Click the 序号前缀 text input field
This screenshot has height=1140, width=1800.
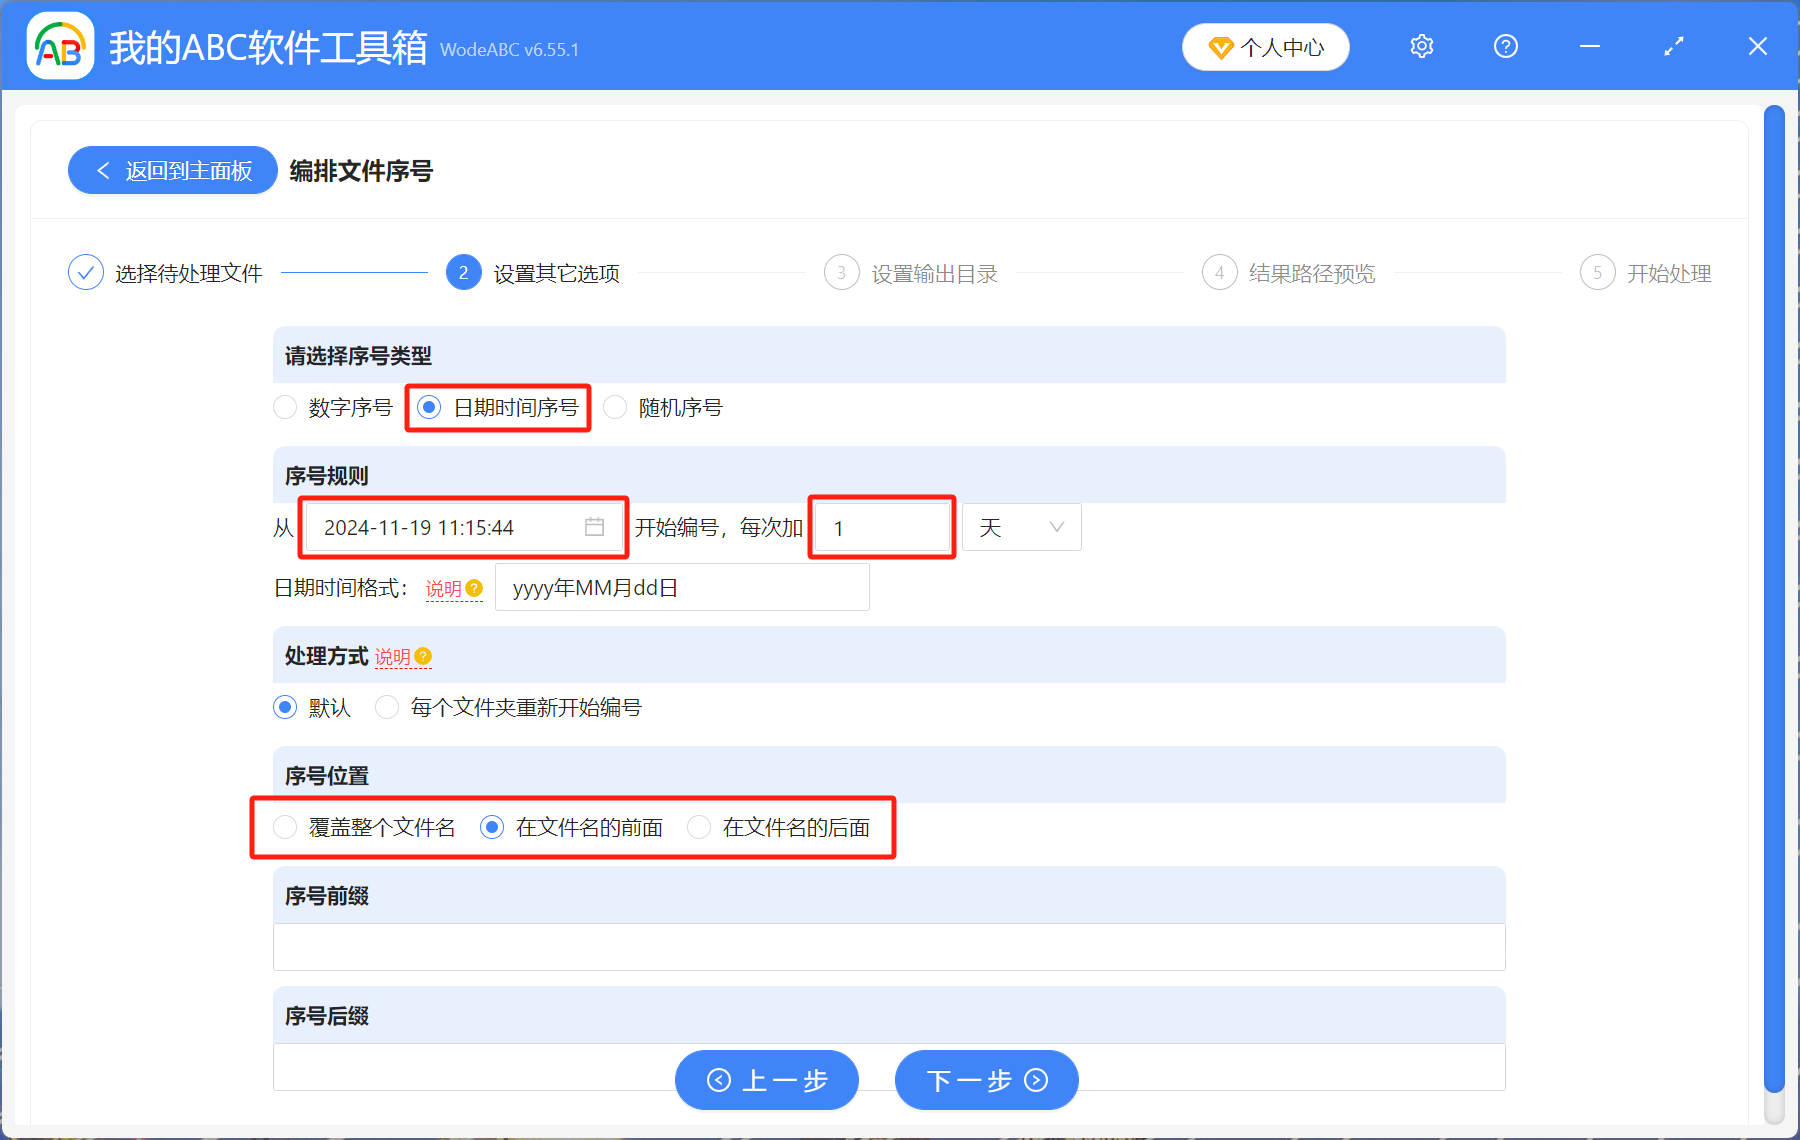pos(888,946)
